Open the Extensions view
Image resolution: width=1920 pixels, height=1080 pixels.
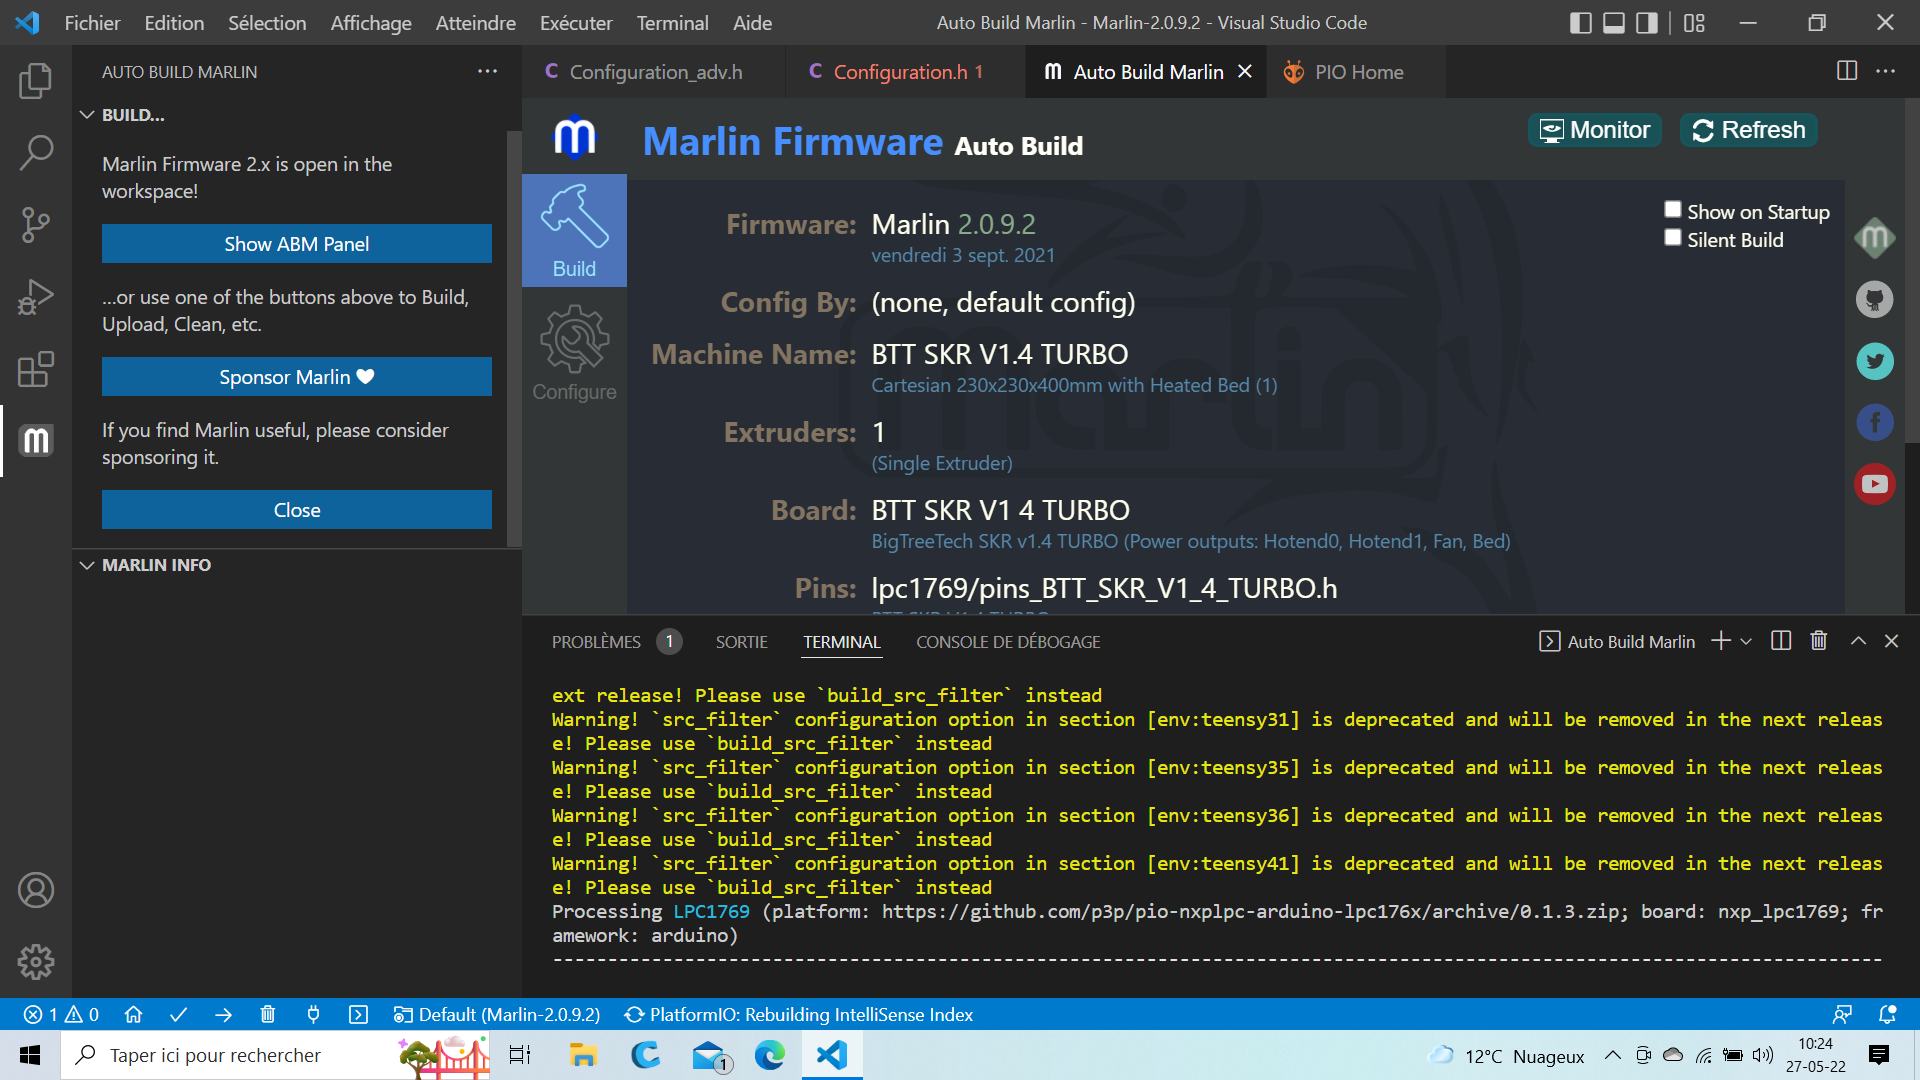click(36, 369)
